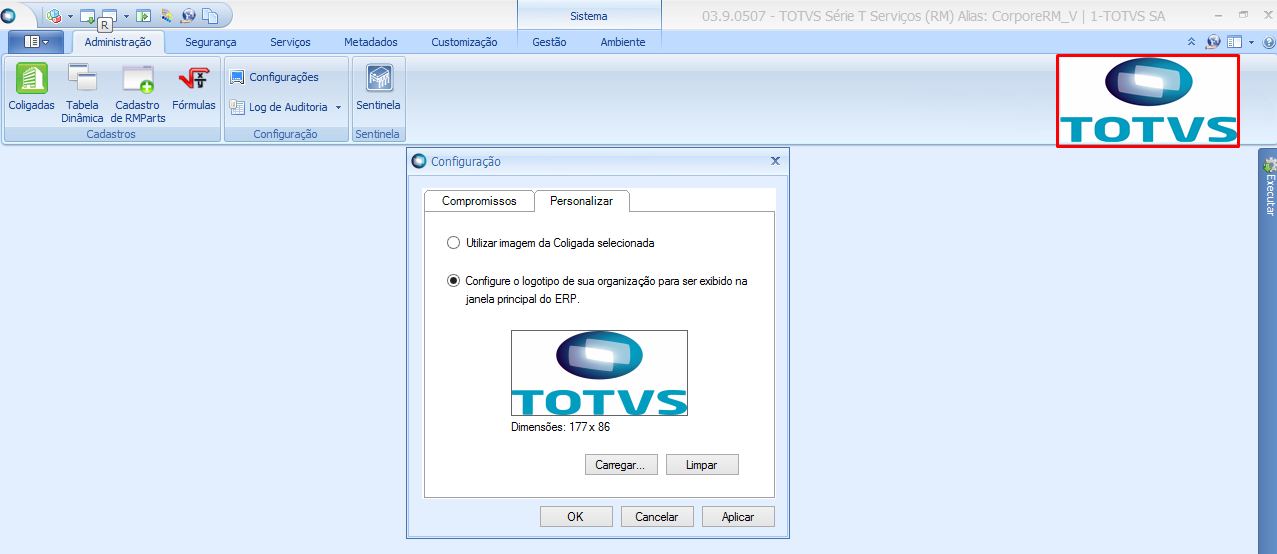Viewport: 1277px width, 554px height.
Task: Open Configurações in the ribbon
Action: click(274, 77)
